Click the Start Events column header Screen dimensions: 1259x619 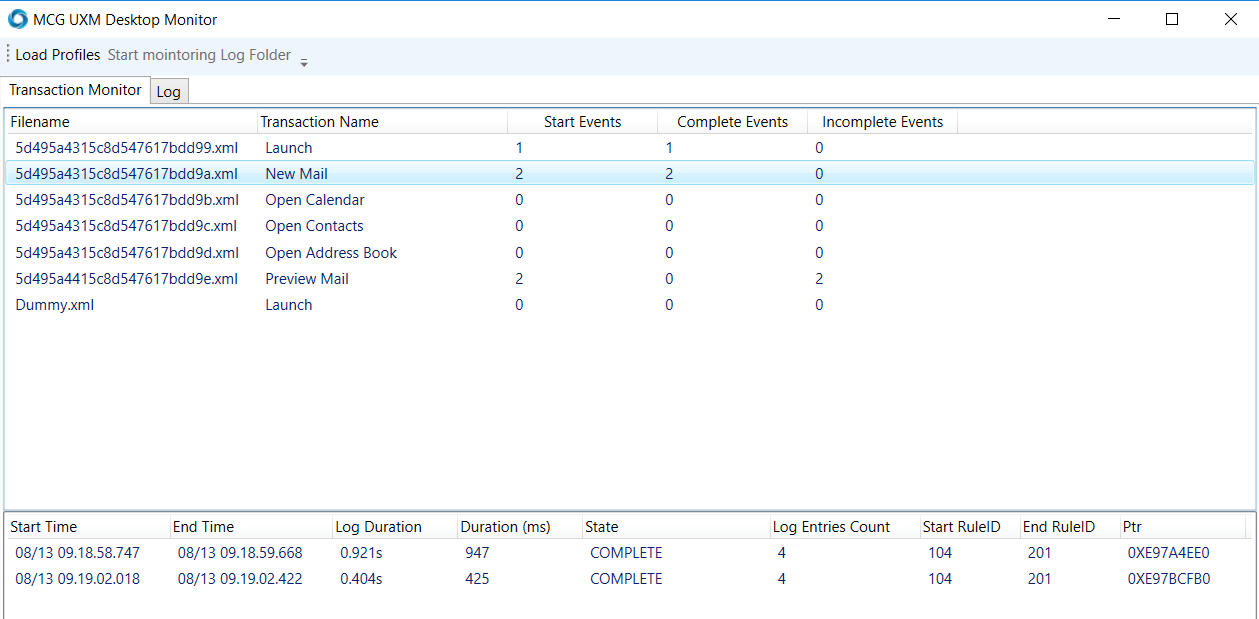[582, 122]
